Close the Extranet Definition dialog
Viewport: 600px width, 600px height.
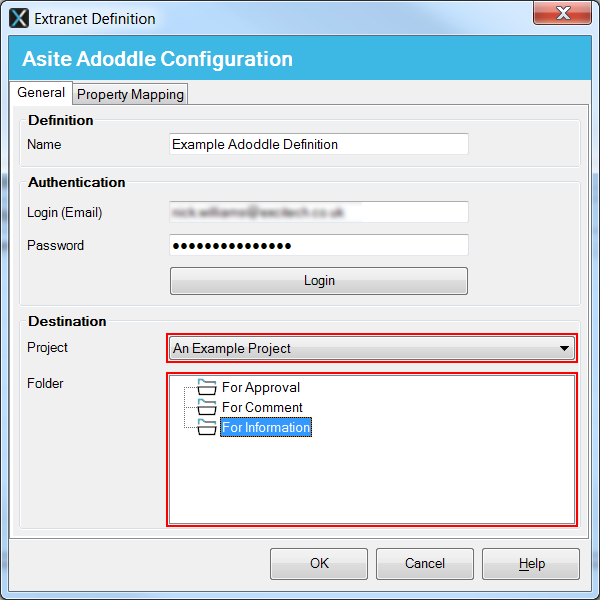click(566, 13)
